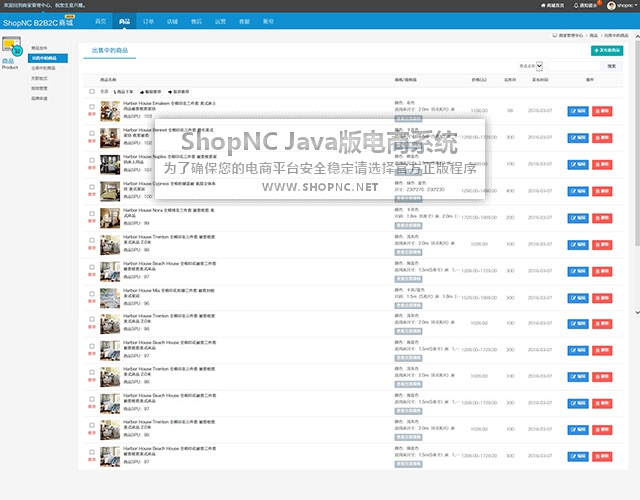Open the last sidebar item 品牌申请
The image size is (640, 500).
coord(39,99)
